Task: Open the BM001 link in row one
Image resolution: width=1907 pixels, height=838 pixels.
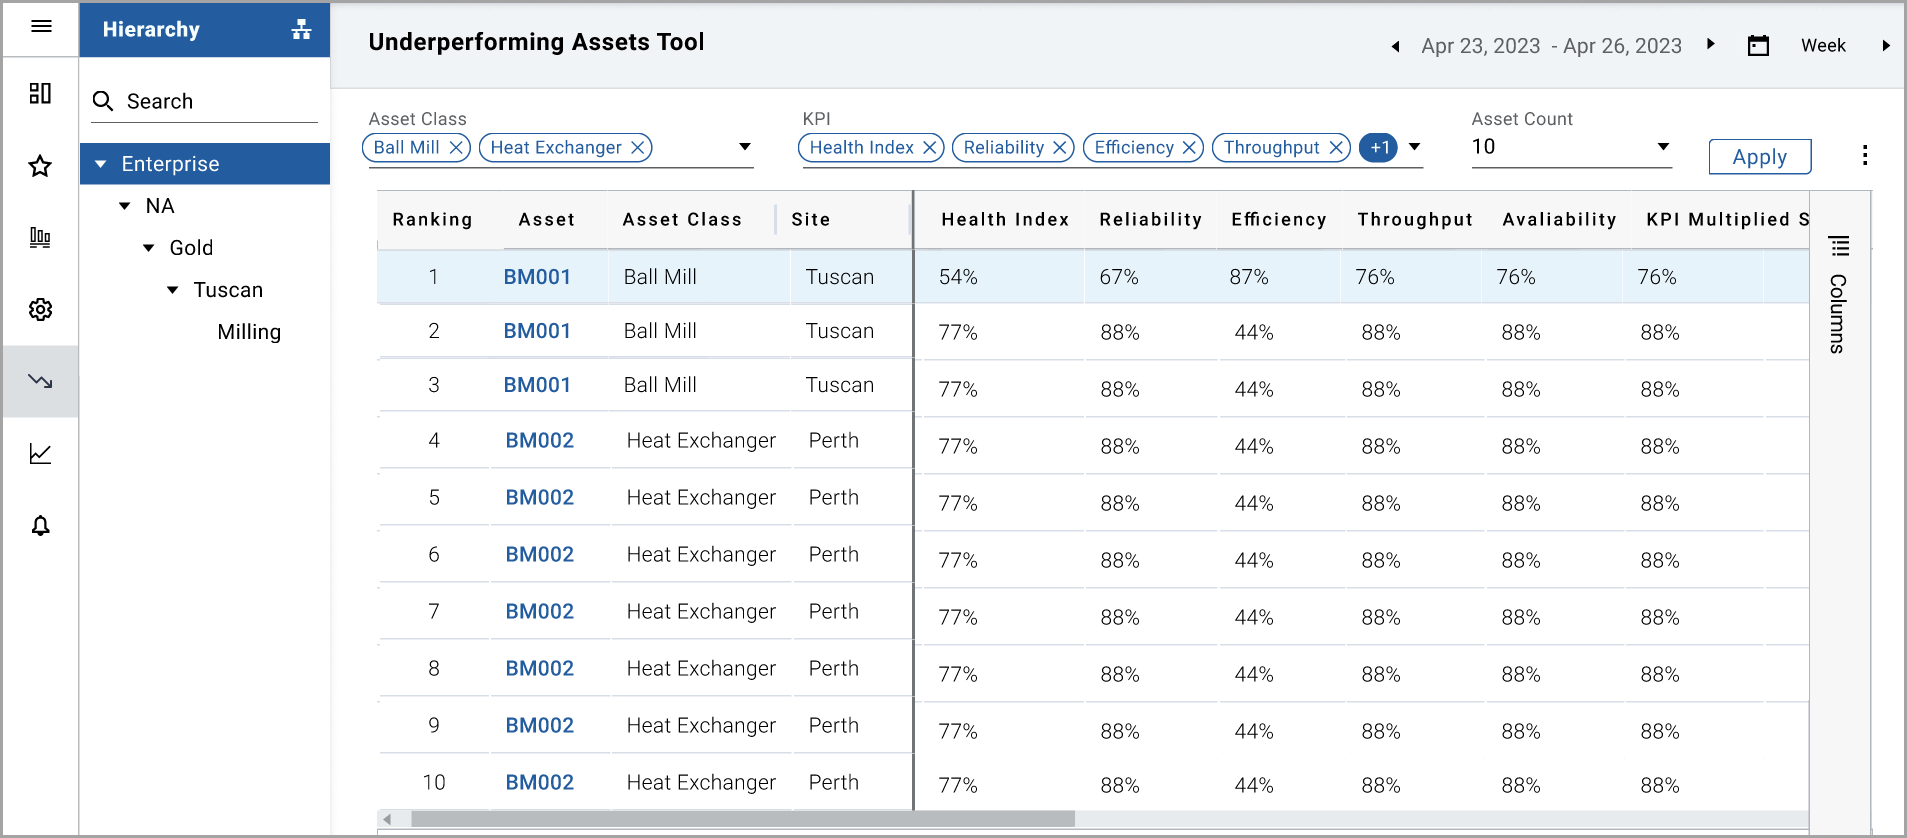Action: (x=537, y=277)
